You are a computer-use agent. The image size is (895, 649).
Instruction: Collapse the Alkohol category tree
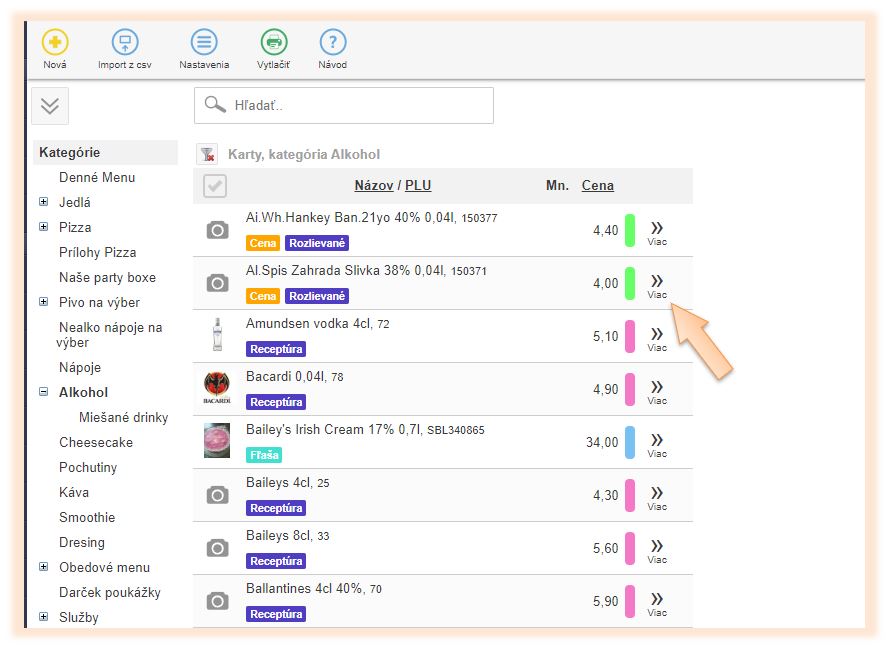43,392
